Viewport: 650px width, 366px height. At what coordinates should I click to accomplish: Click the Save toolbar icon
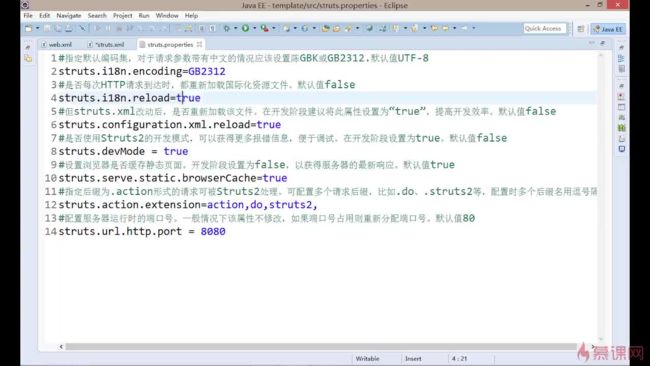pyautogui.click(x=47, y=29)
